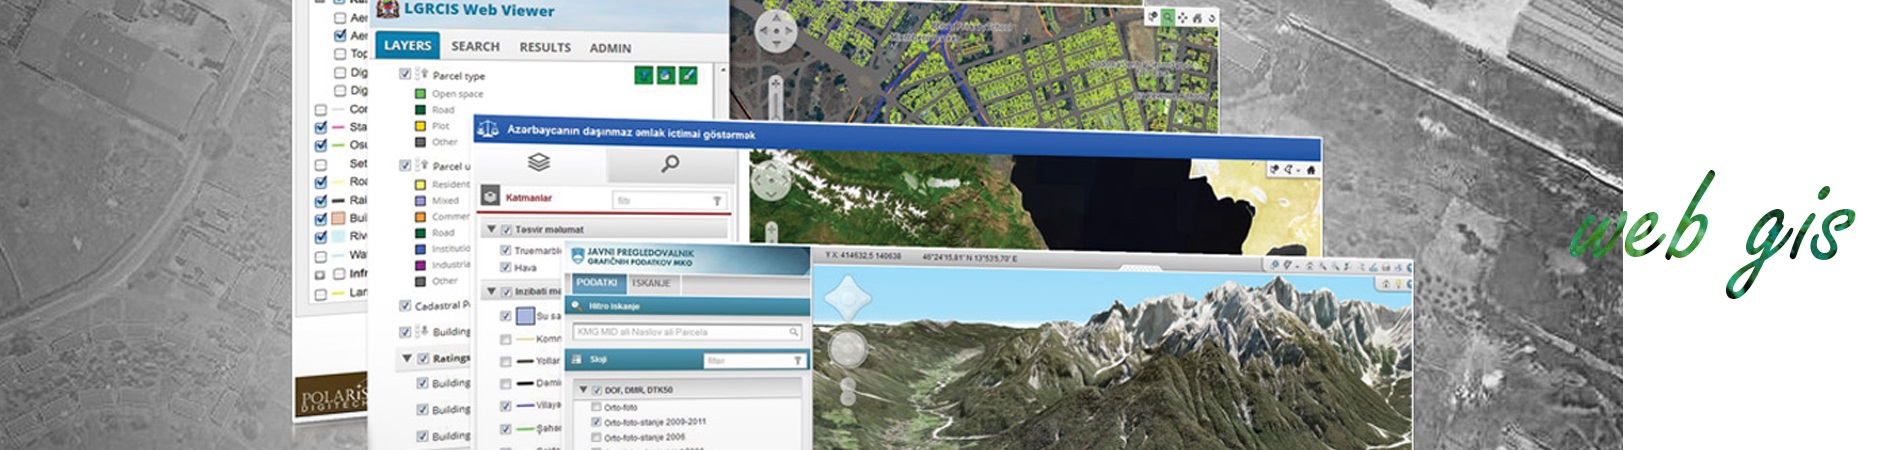
Task: Click the first pointer tool on Azerbaijan map toolbar
Action: click(x=1276, y=169)
